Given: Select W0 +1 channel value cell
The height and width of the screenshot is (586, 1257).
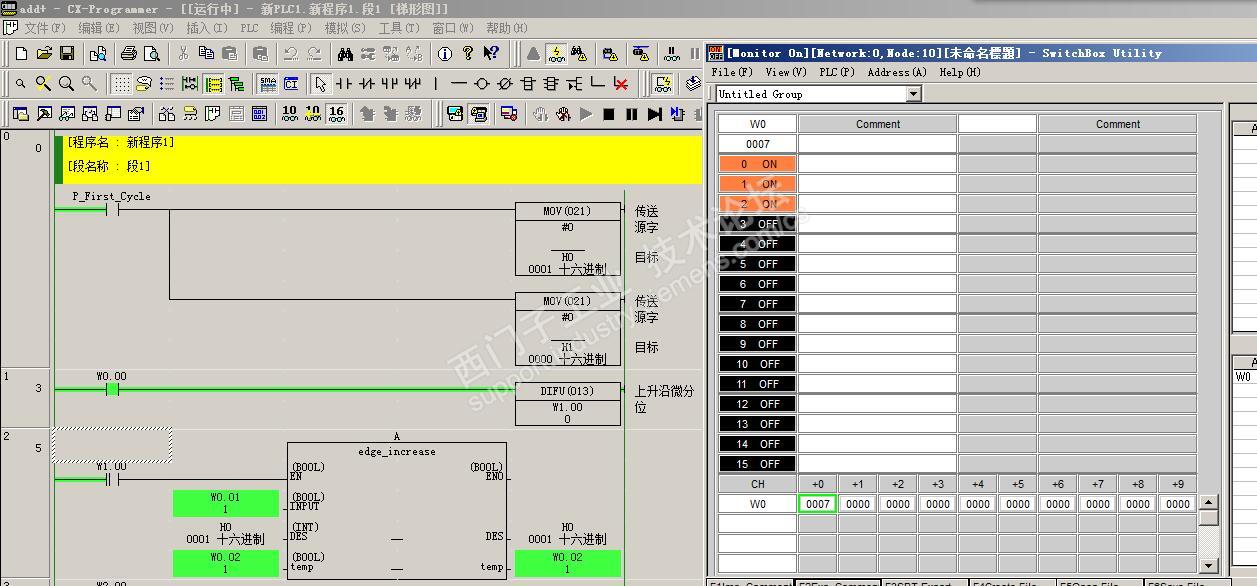Looking at the screenshot, I should (858, 504).
